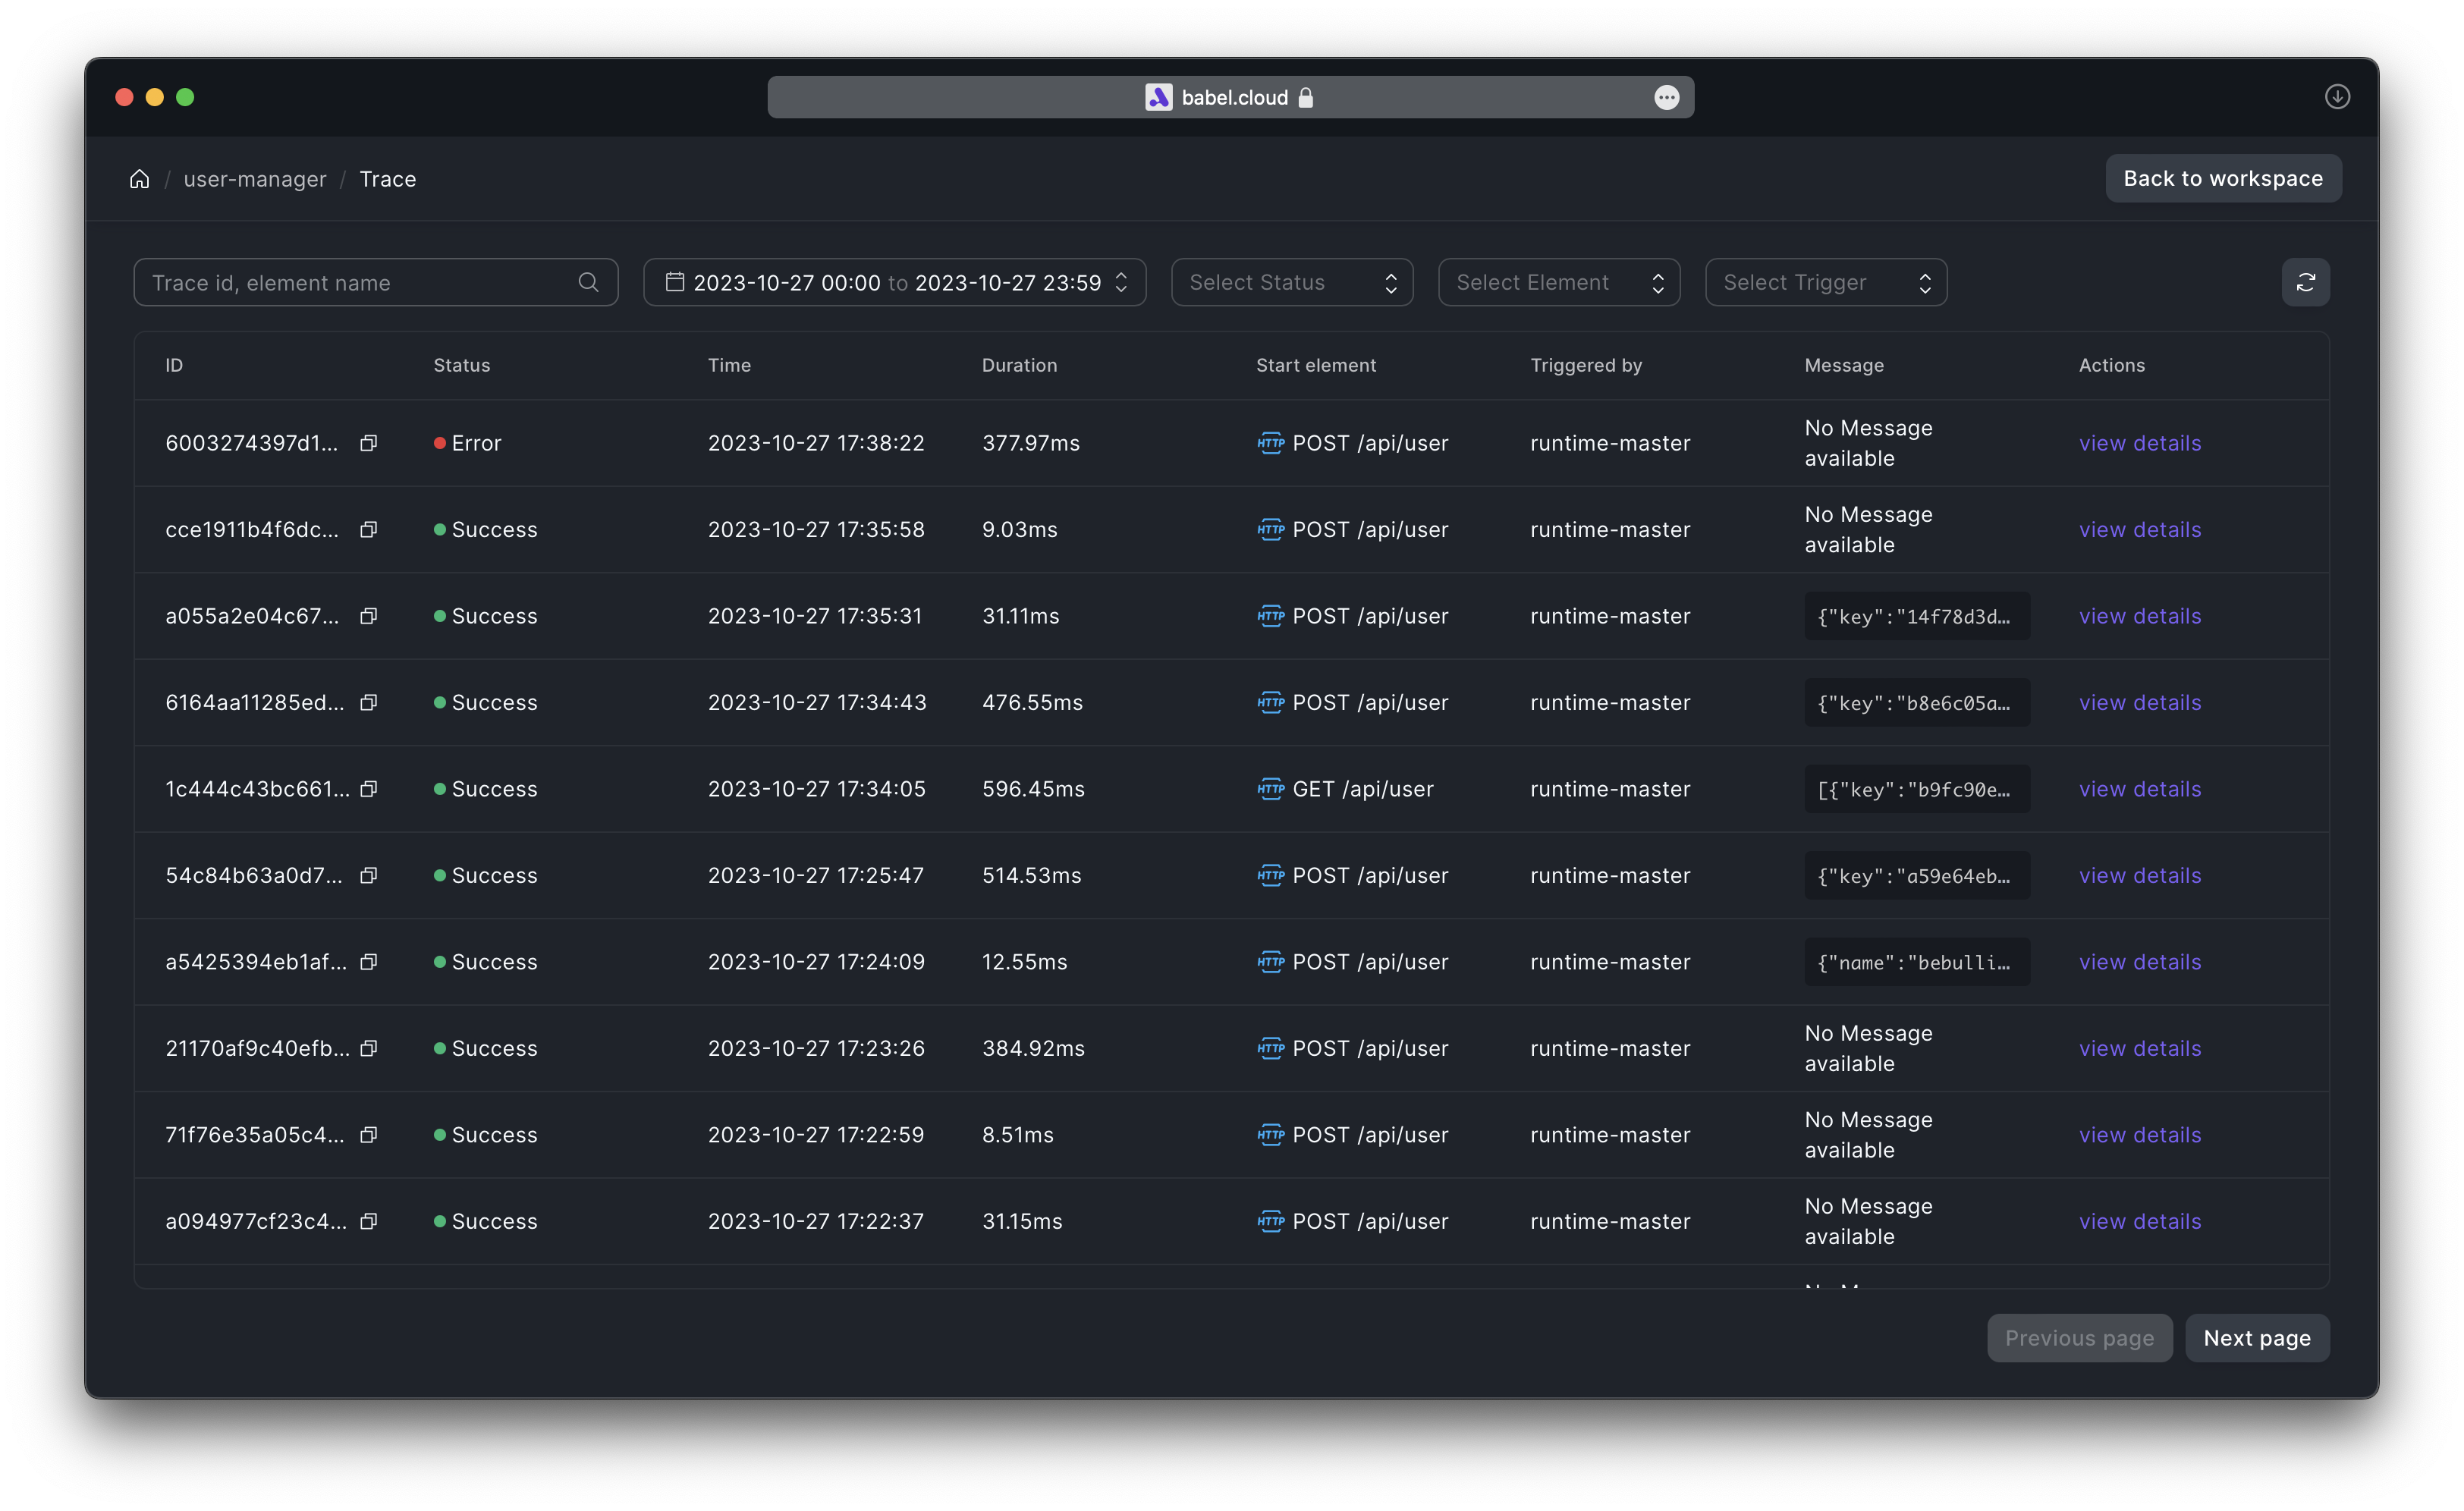Copy trace ID 54c84b63a0d7

coord(368,876)
